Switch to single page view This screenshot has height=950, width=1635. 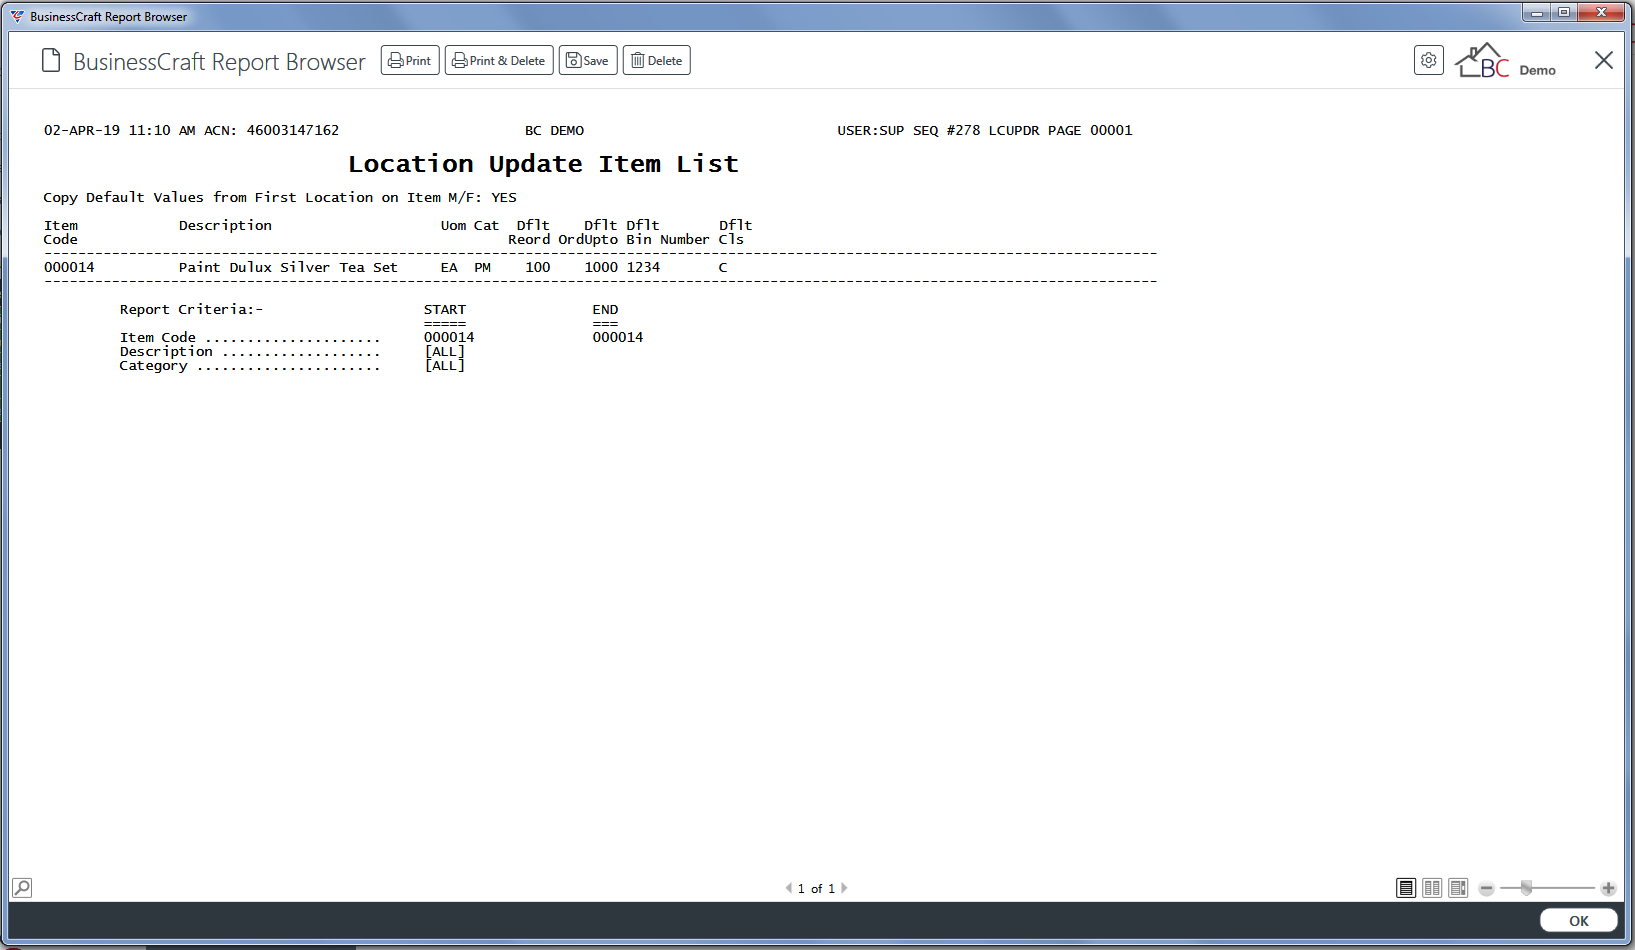tap(1406, 888)
